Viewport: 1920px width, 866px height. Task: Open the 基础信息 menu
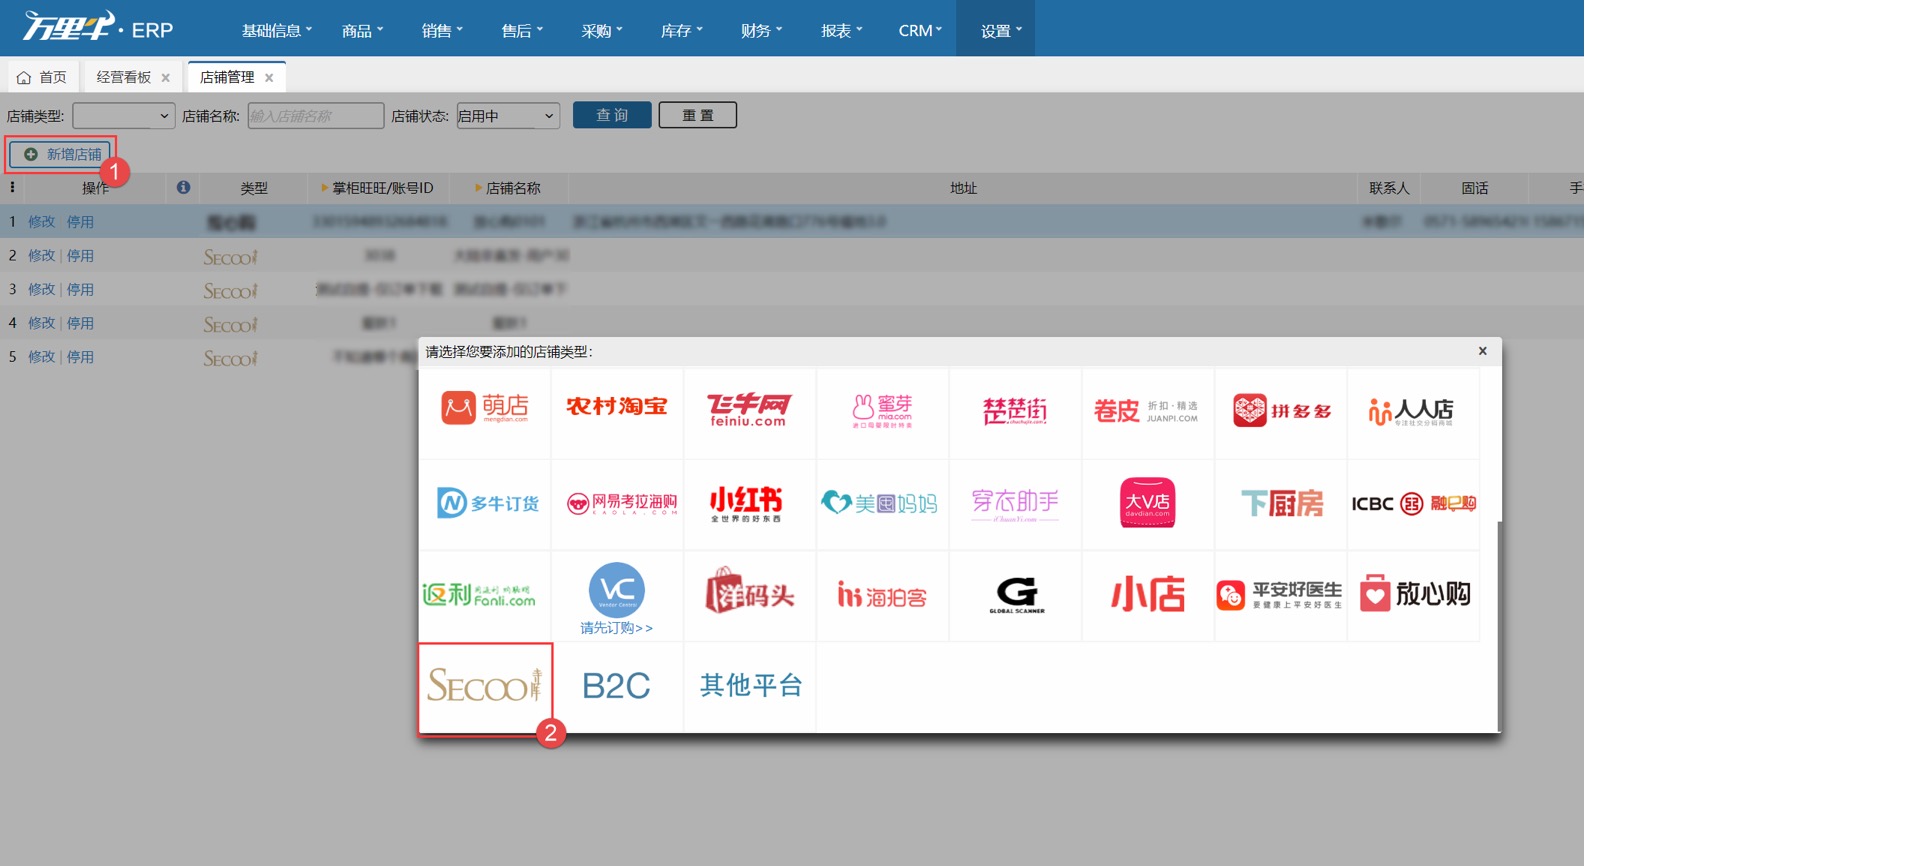click(x=276, y=30)
